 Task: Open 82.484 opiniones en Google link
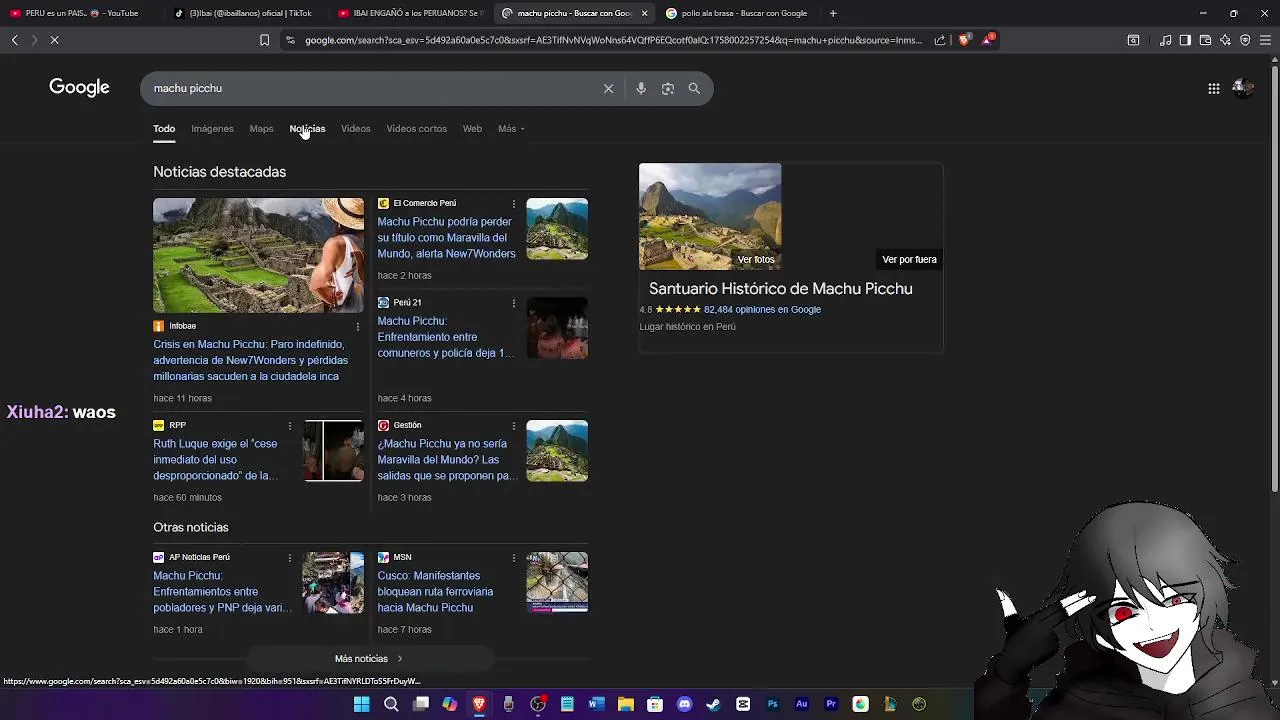click(x=762, y=309)
